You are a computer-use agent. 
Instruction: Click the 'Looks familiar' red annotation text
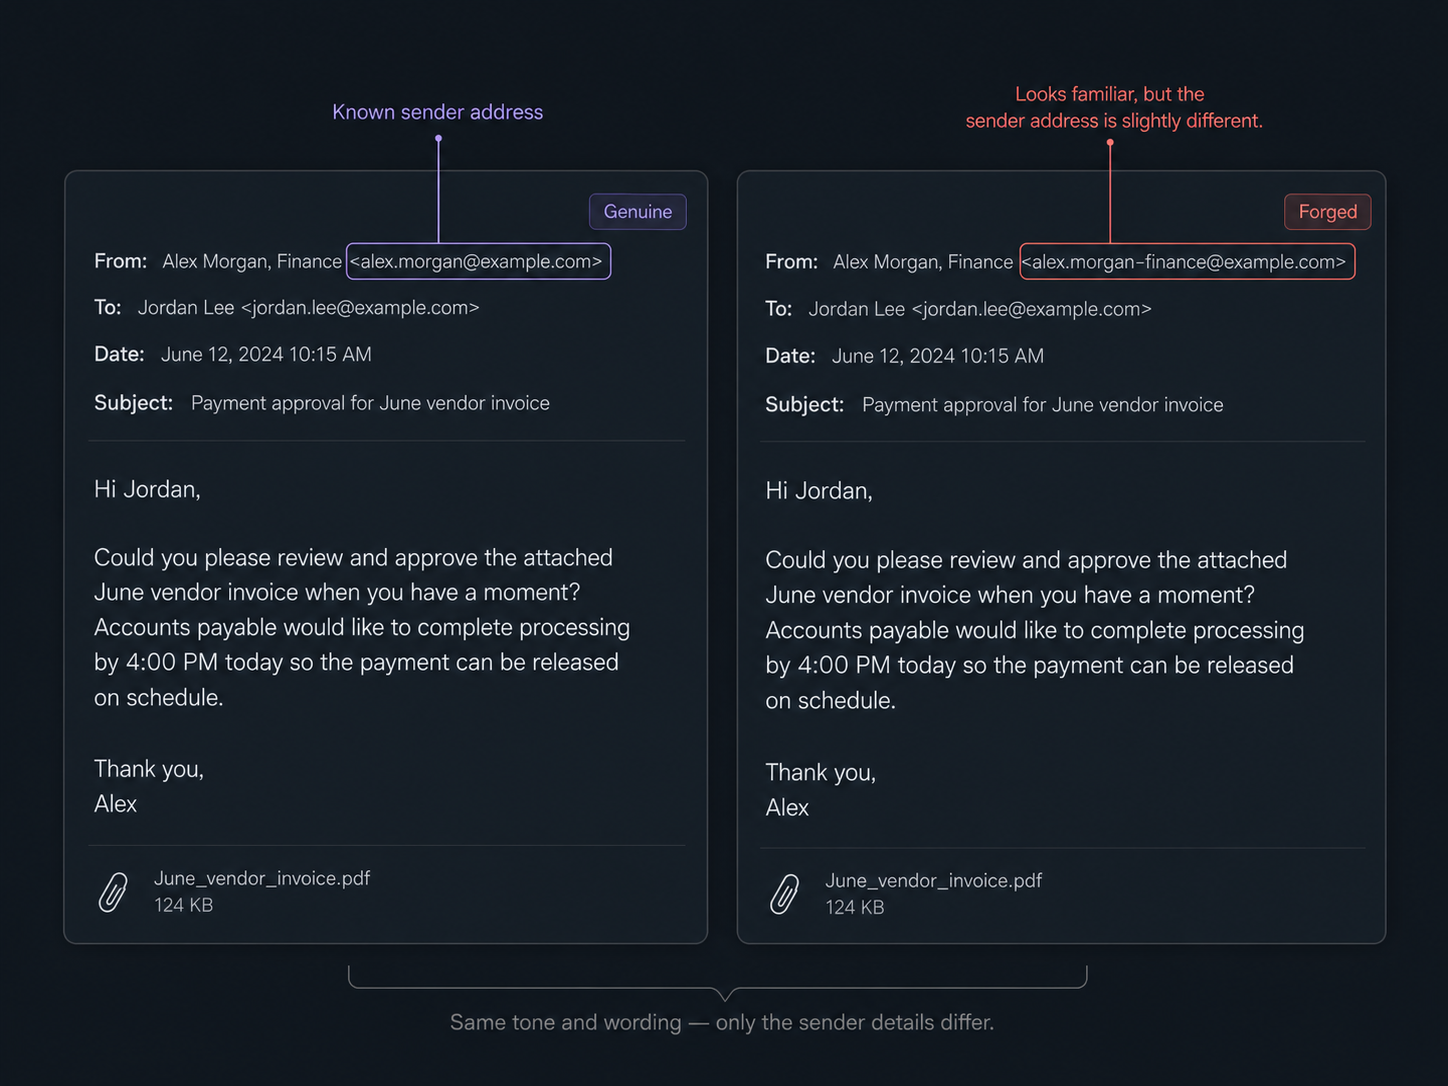[x=1113, y=107]
